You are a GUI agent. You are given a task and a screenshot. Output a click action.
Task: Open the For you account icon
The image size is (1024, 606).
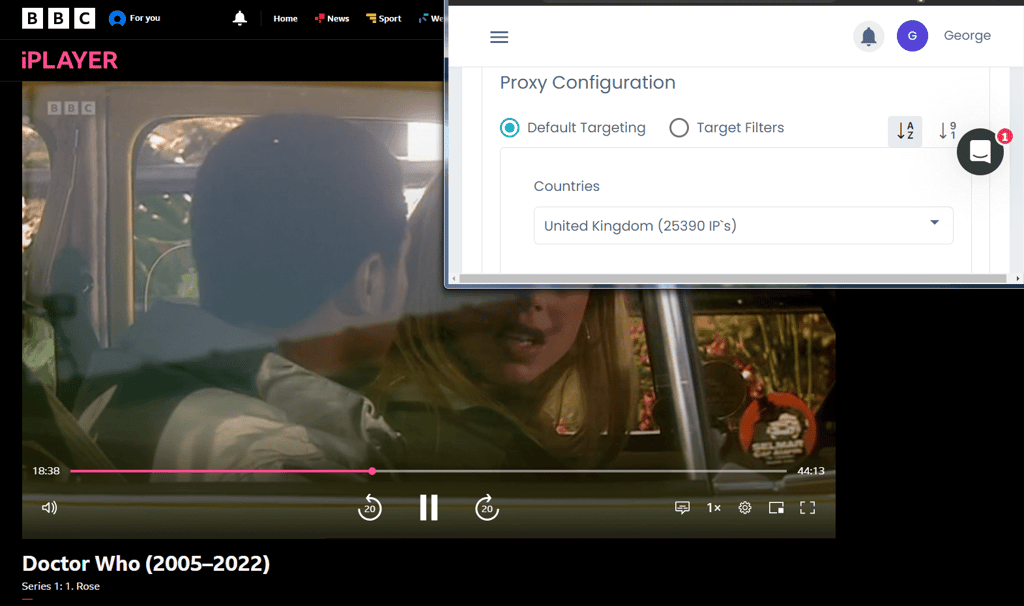[x=117, y=18]
